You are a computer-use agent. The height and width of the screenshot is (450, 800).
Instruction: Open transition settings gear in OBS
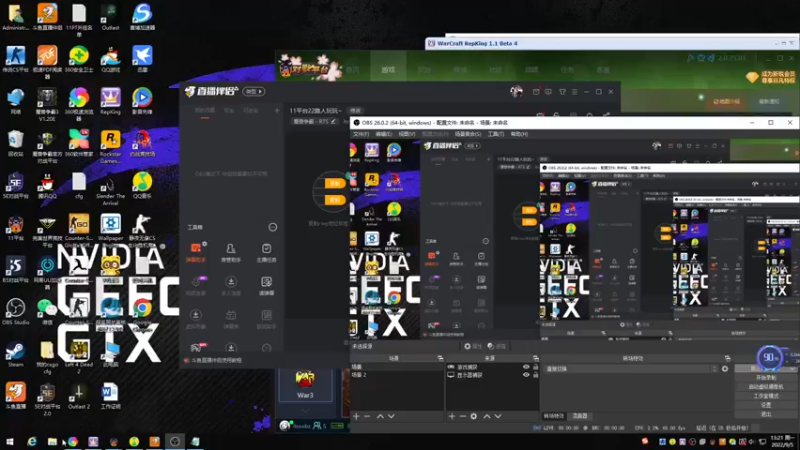pyautogui.click(x=725, y=368)
